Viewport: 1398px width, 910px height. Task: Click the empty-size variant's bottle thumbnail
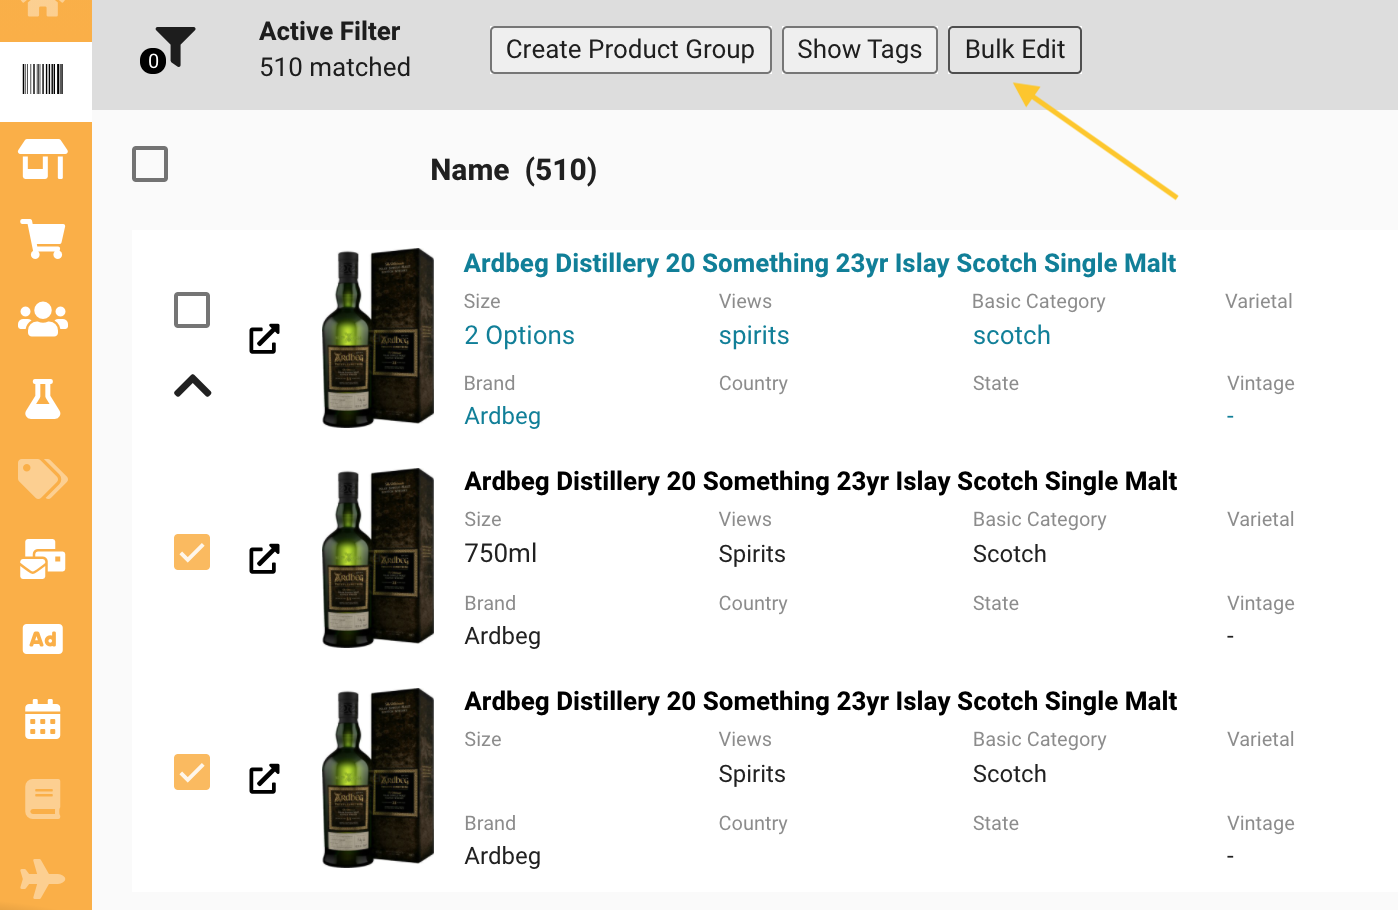pyautogui.click(x=378, y=778)
